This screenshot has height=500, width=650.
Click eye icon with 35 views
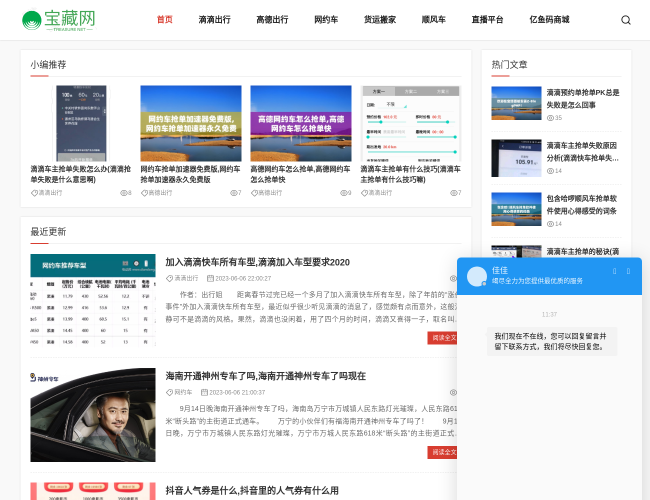[550, 118]
